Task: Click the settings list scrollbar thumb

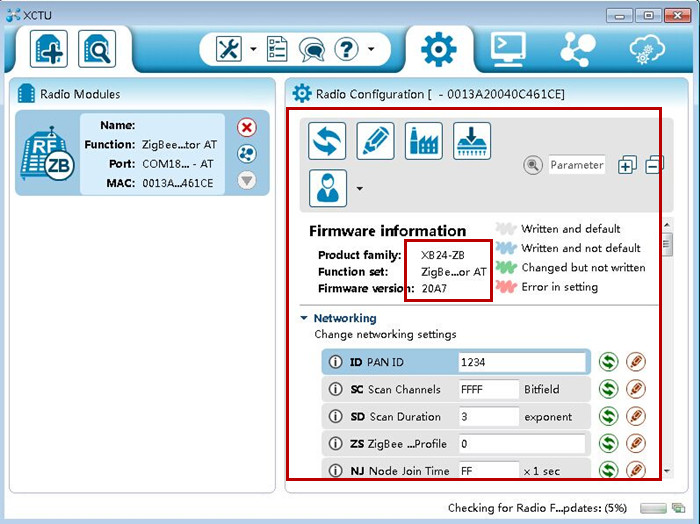Action: (x=667, y=244)
